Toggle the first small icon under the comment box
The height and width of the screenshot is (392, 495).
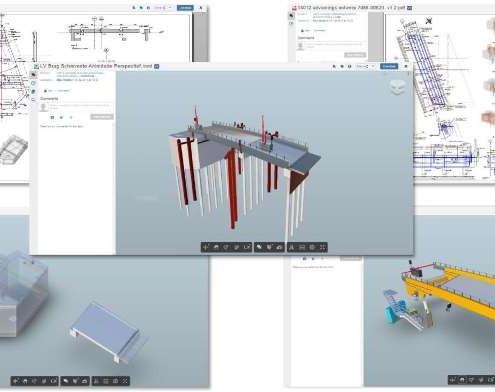(52, 117)
